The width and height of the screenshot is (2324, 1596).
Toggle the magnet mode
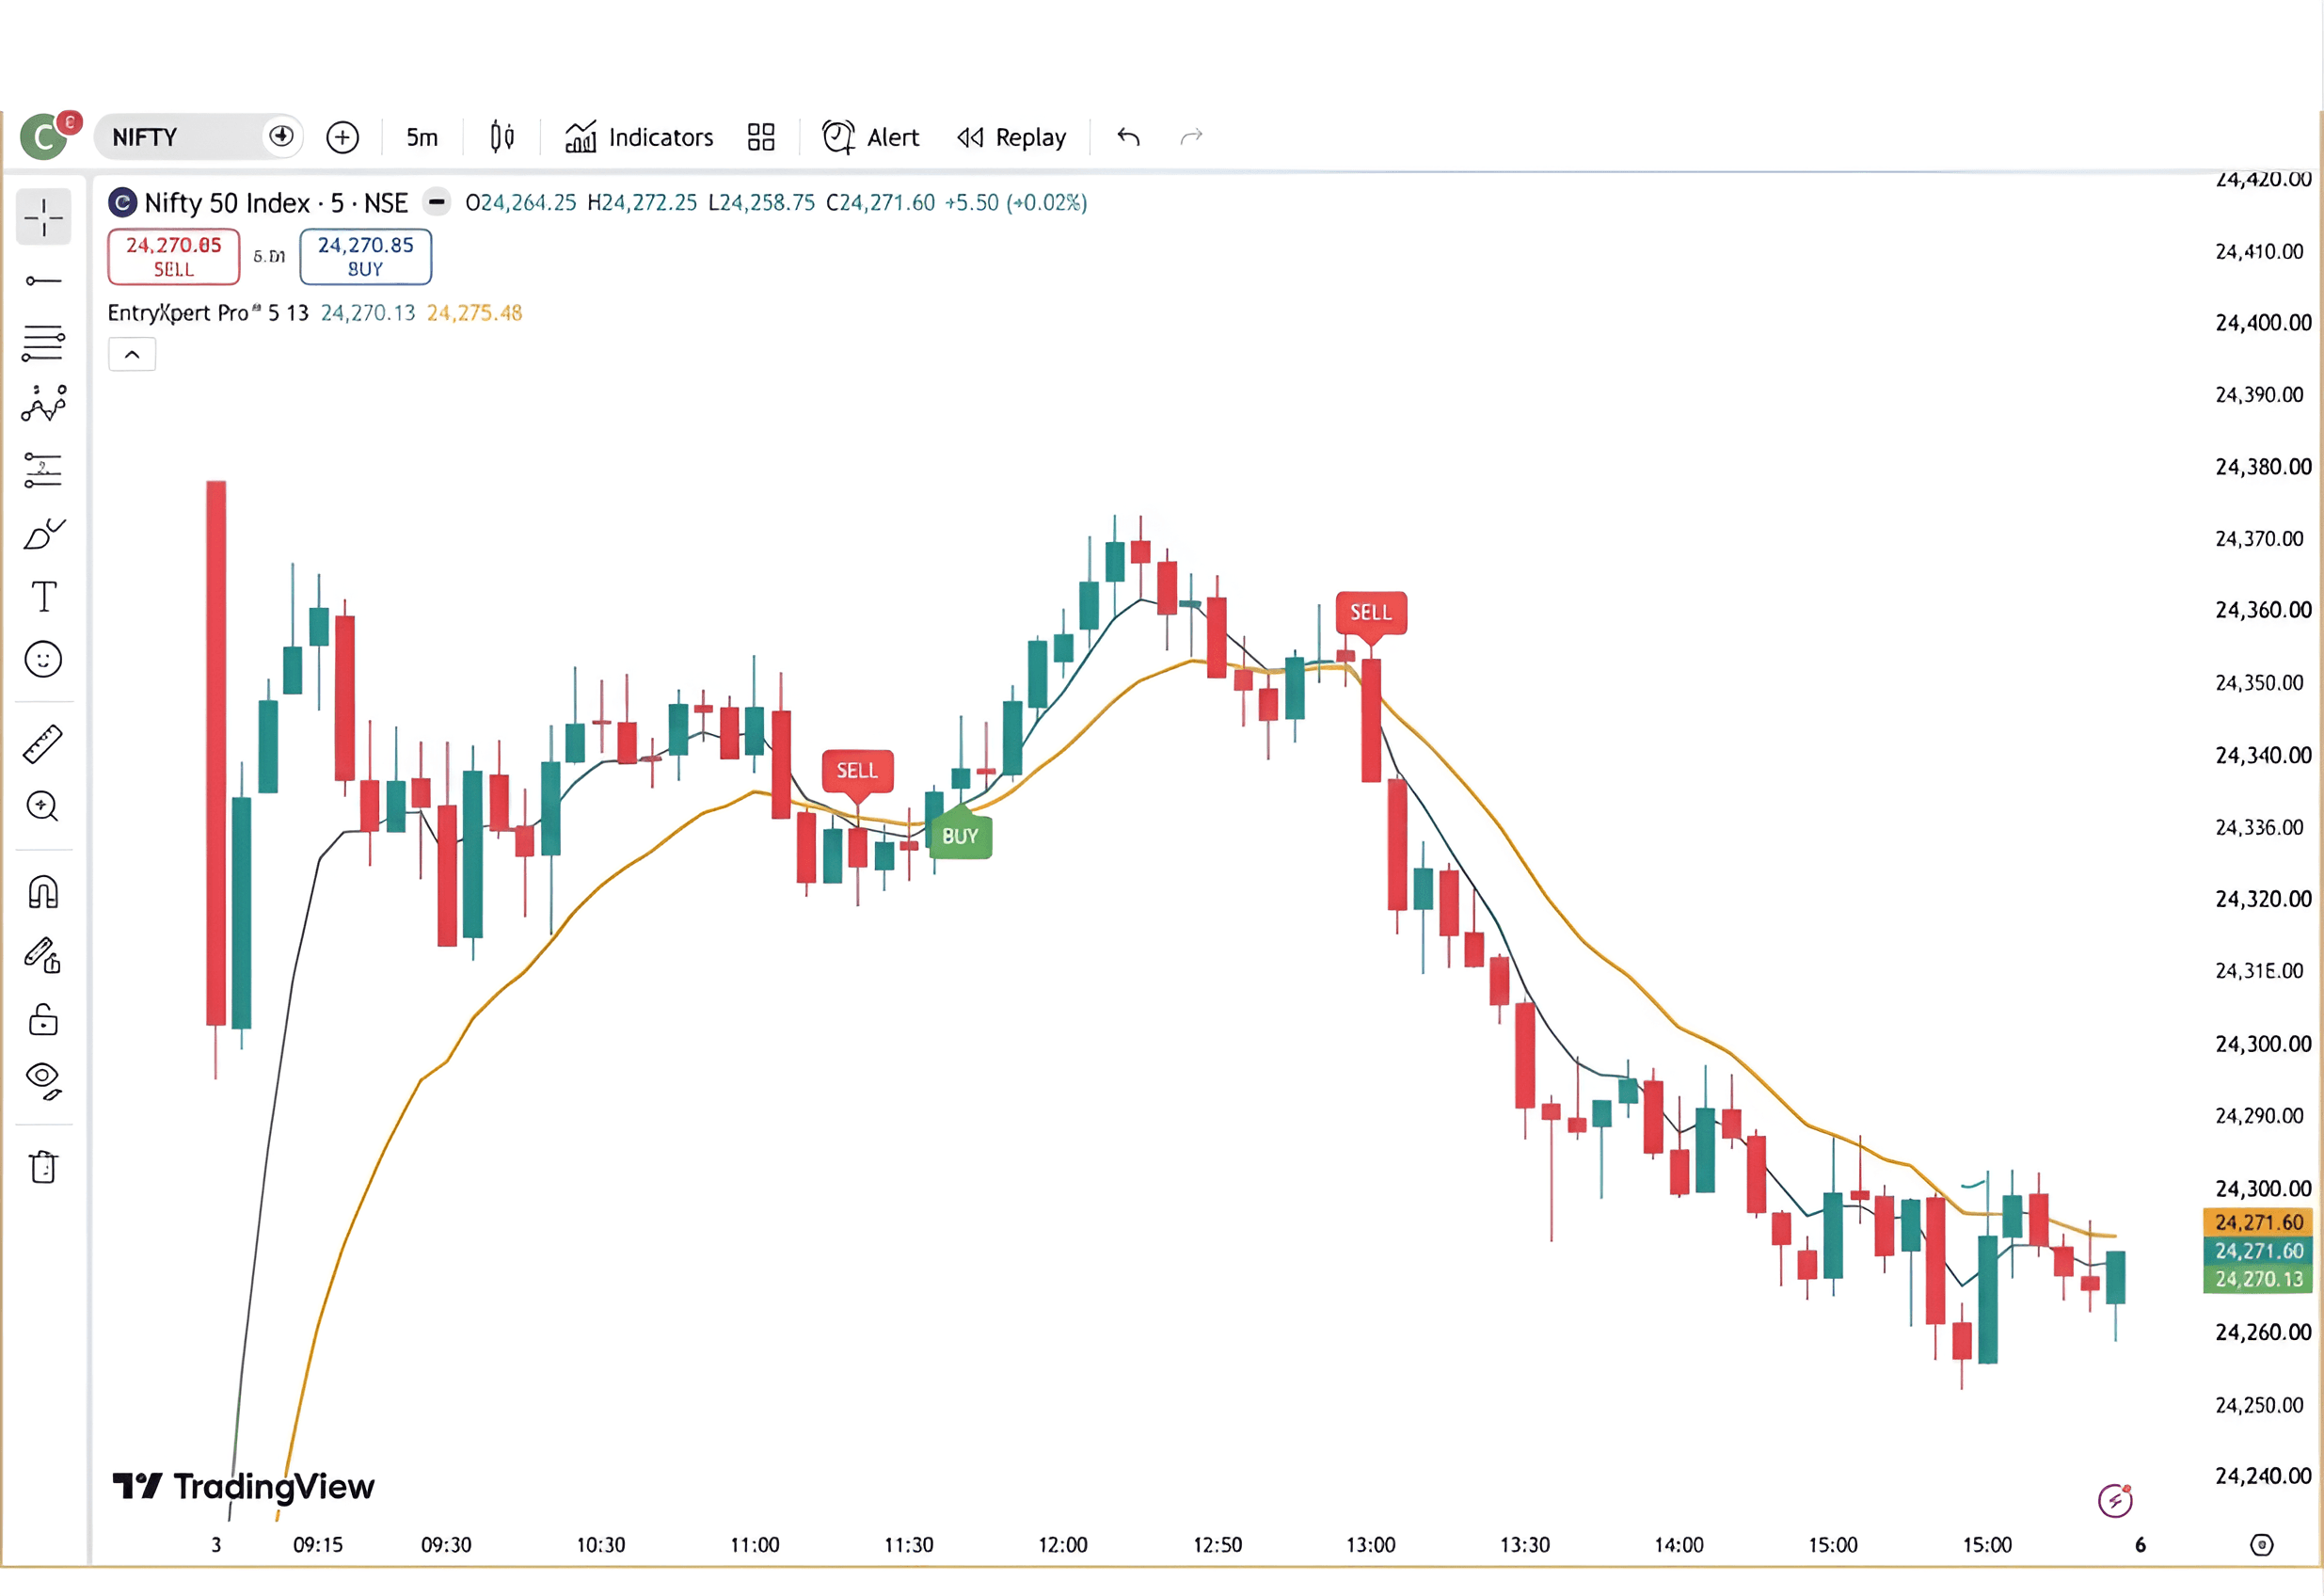coord(43,892)
